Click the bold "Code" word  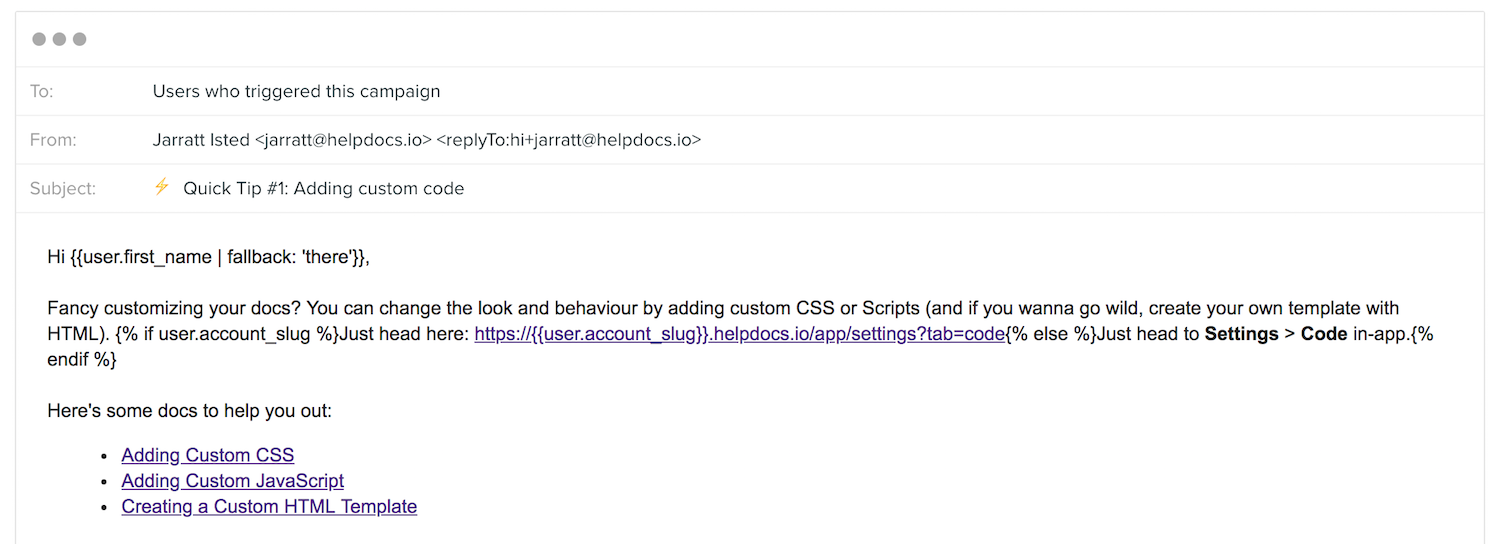[1324, 335]
